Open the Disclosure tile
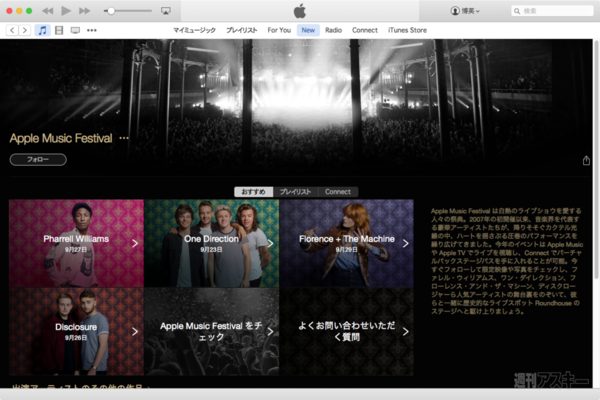The height and width of the screenshot is (400, 600). (x=76, y=331)
